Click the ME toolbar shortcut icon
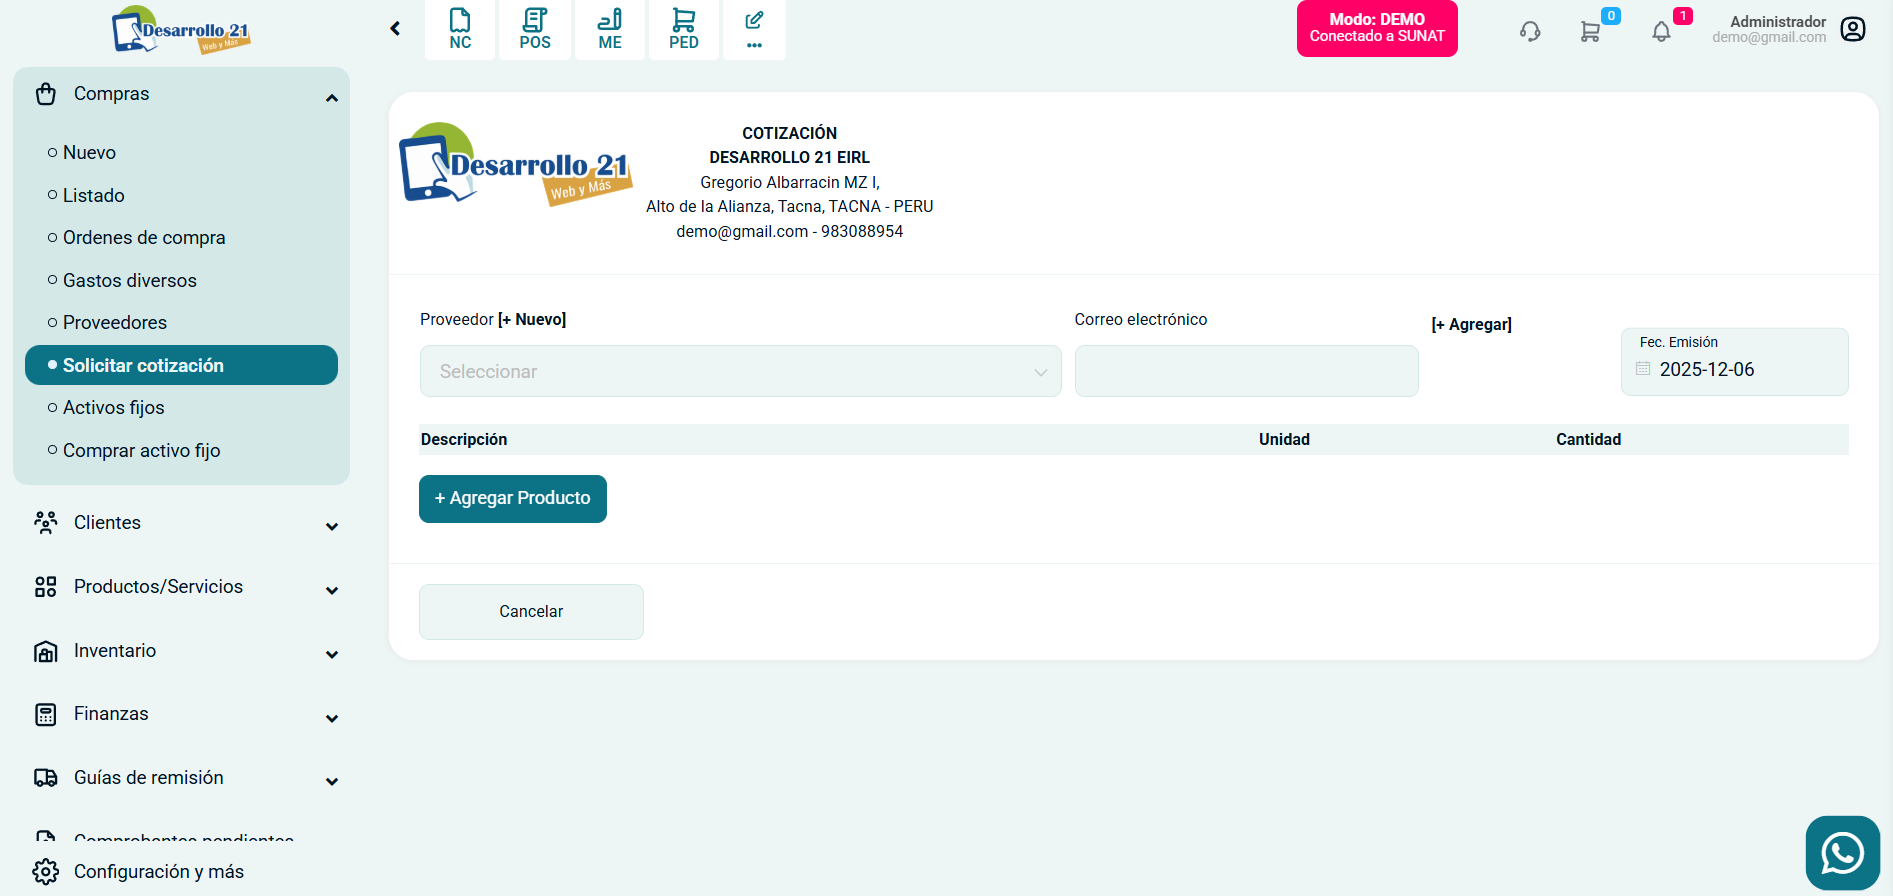The image size is (1893, 896). [x=609, y=29]
